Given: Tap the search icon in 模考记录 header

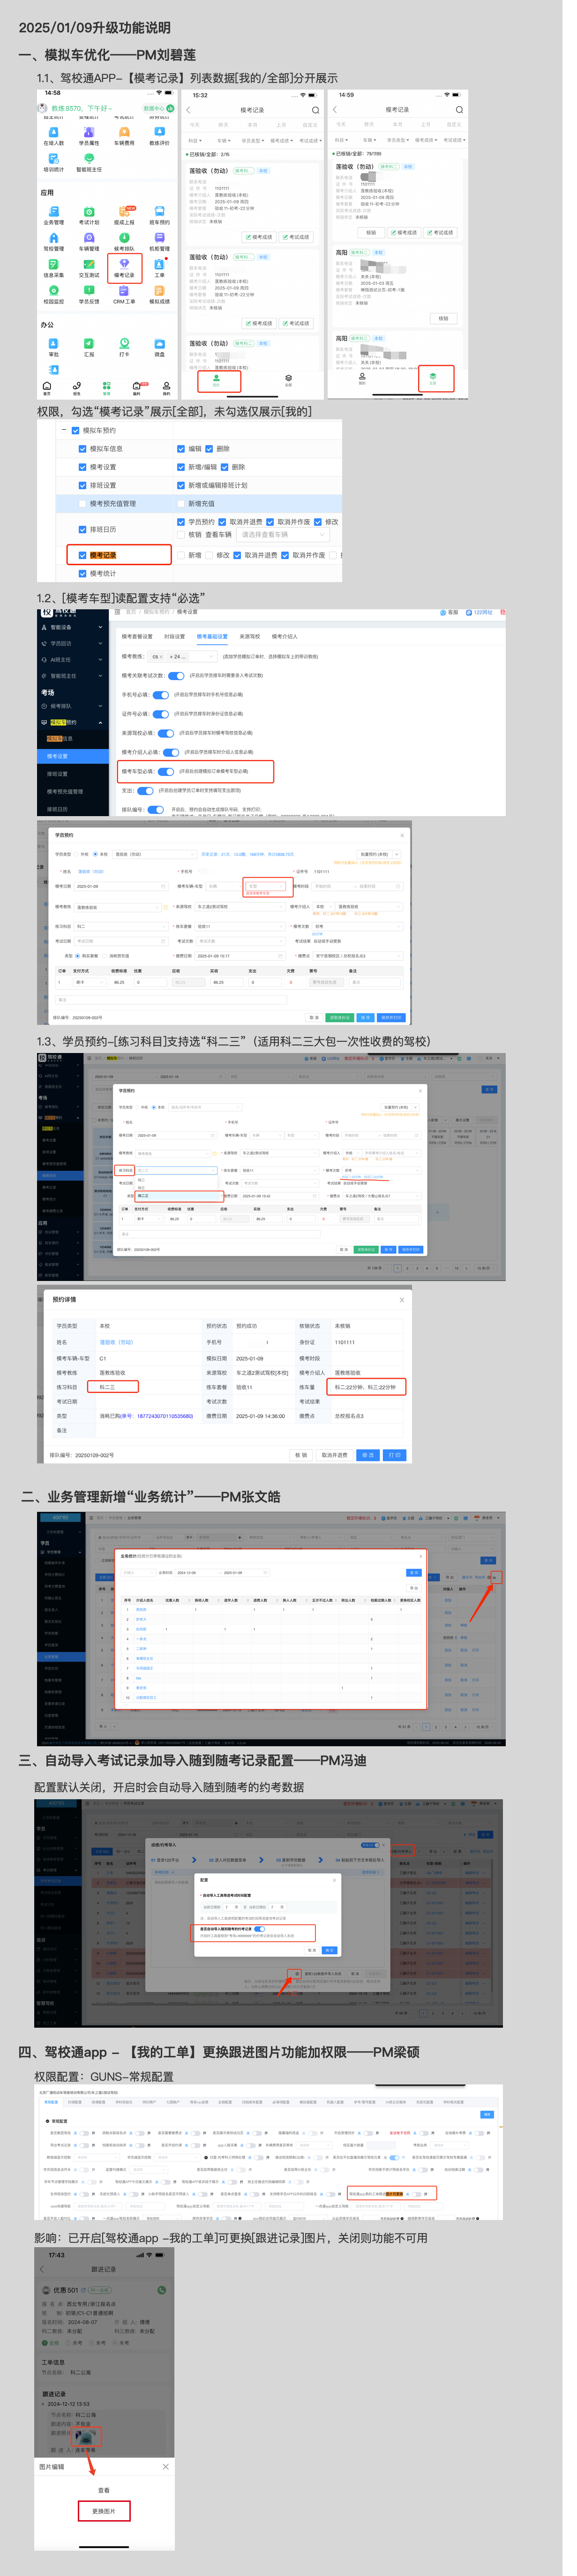Looking at the screenshot, I should (315, 110).
